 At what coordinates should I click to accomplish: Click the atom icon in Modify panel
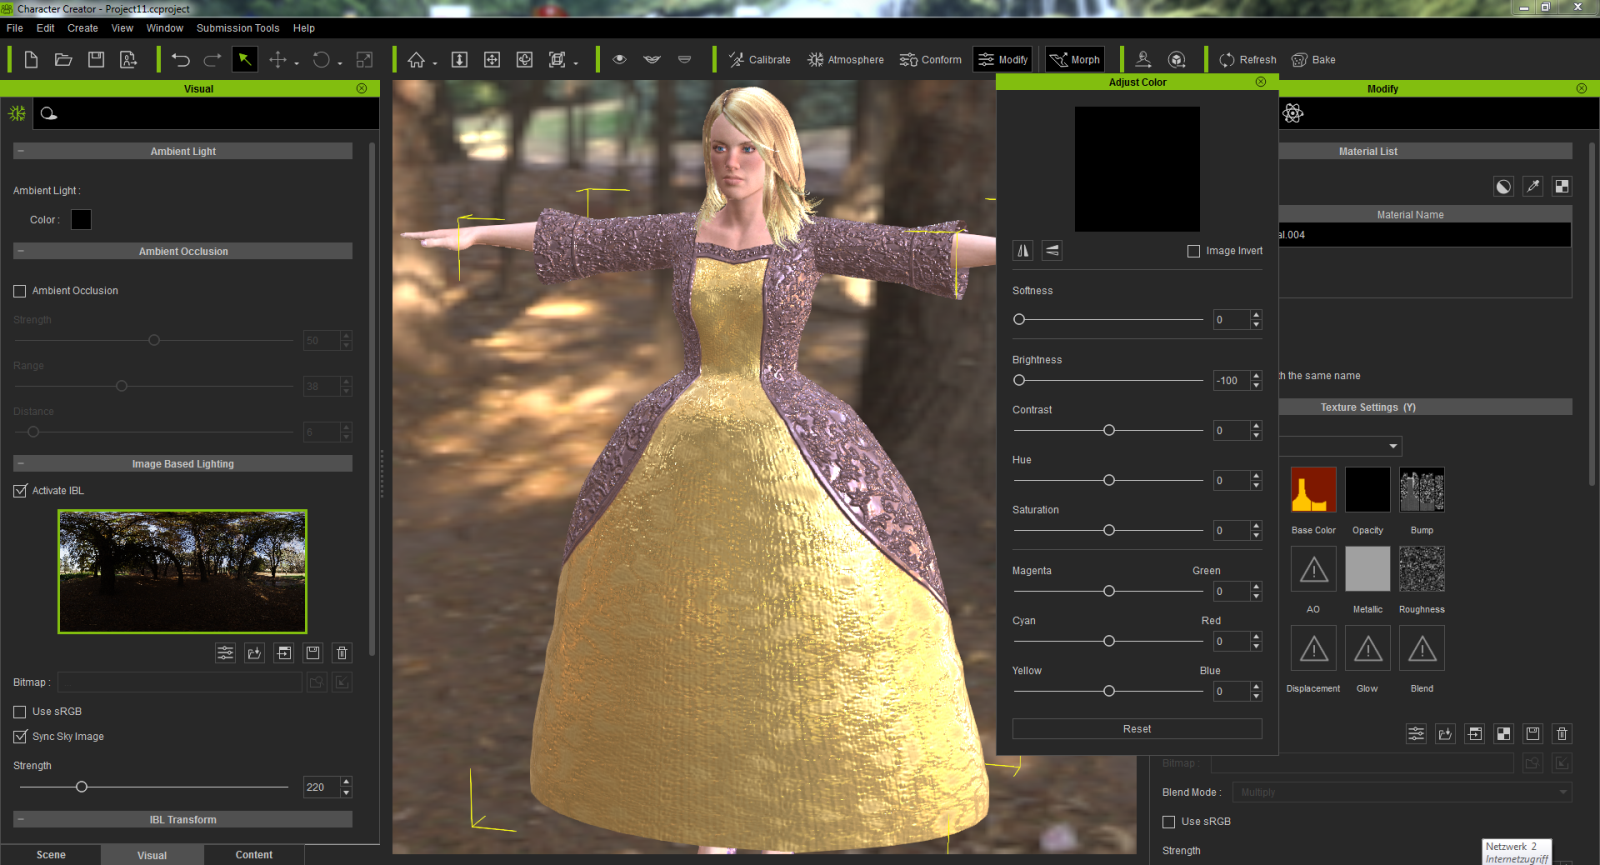pos(1293,113)
